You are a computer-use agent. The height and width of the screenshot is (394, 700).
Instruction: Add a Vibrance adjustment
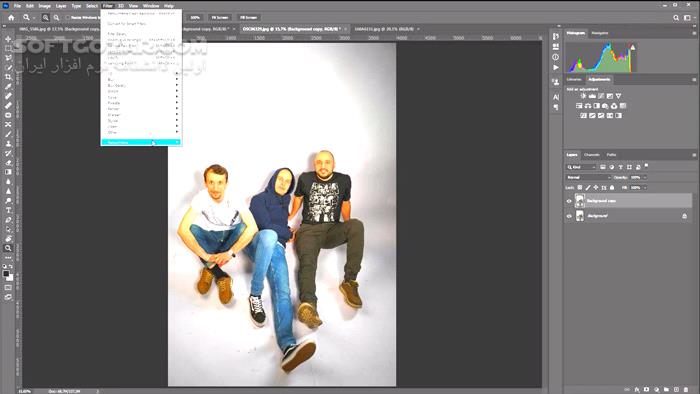[618, 96]
